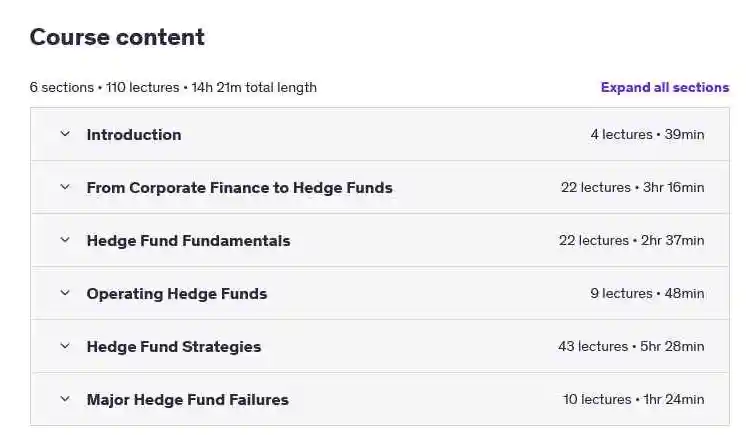The width and height of the screenshot is (746, 435).
Task: Toggle the chevron beside Hedge Fund Fundamentals
Action: point(65,240)
